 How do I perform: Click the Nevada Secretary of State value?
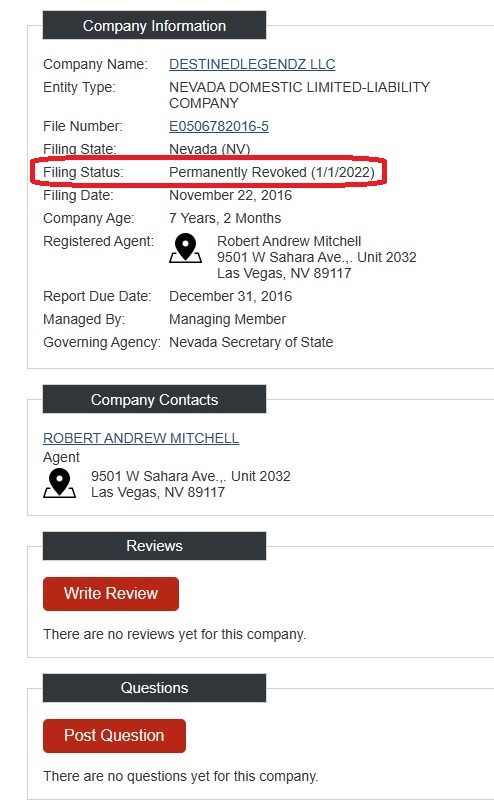[x=251, y=342]
